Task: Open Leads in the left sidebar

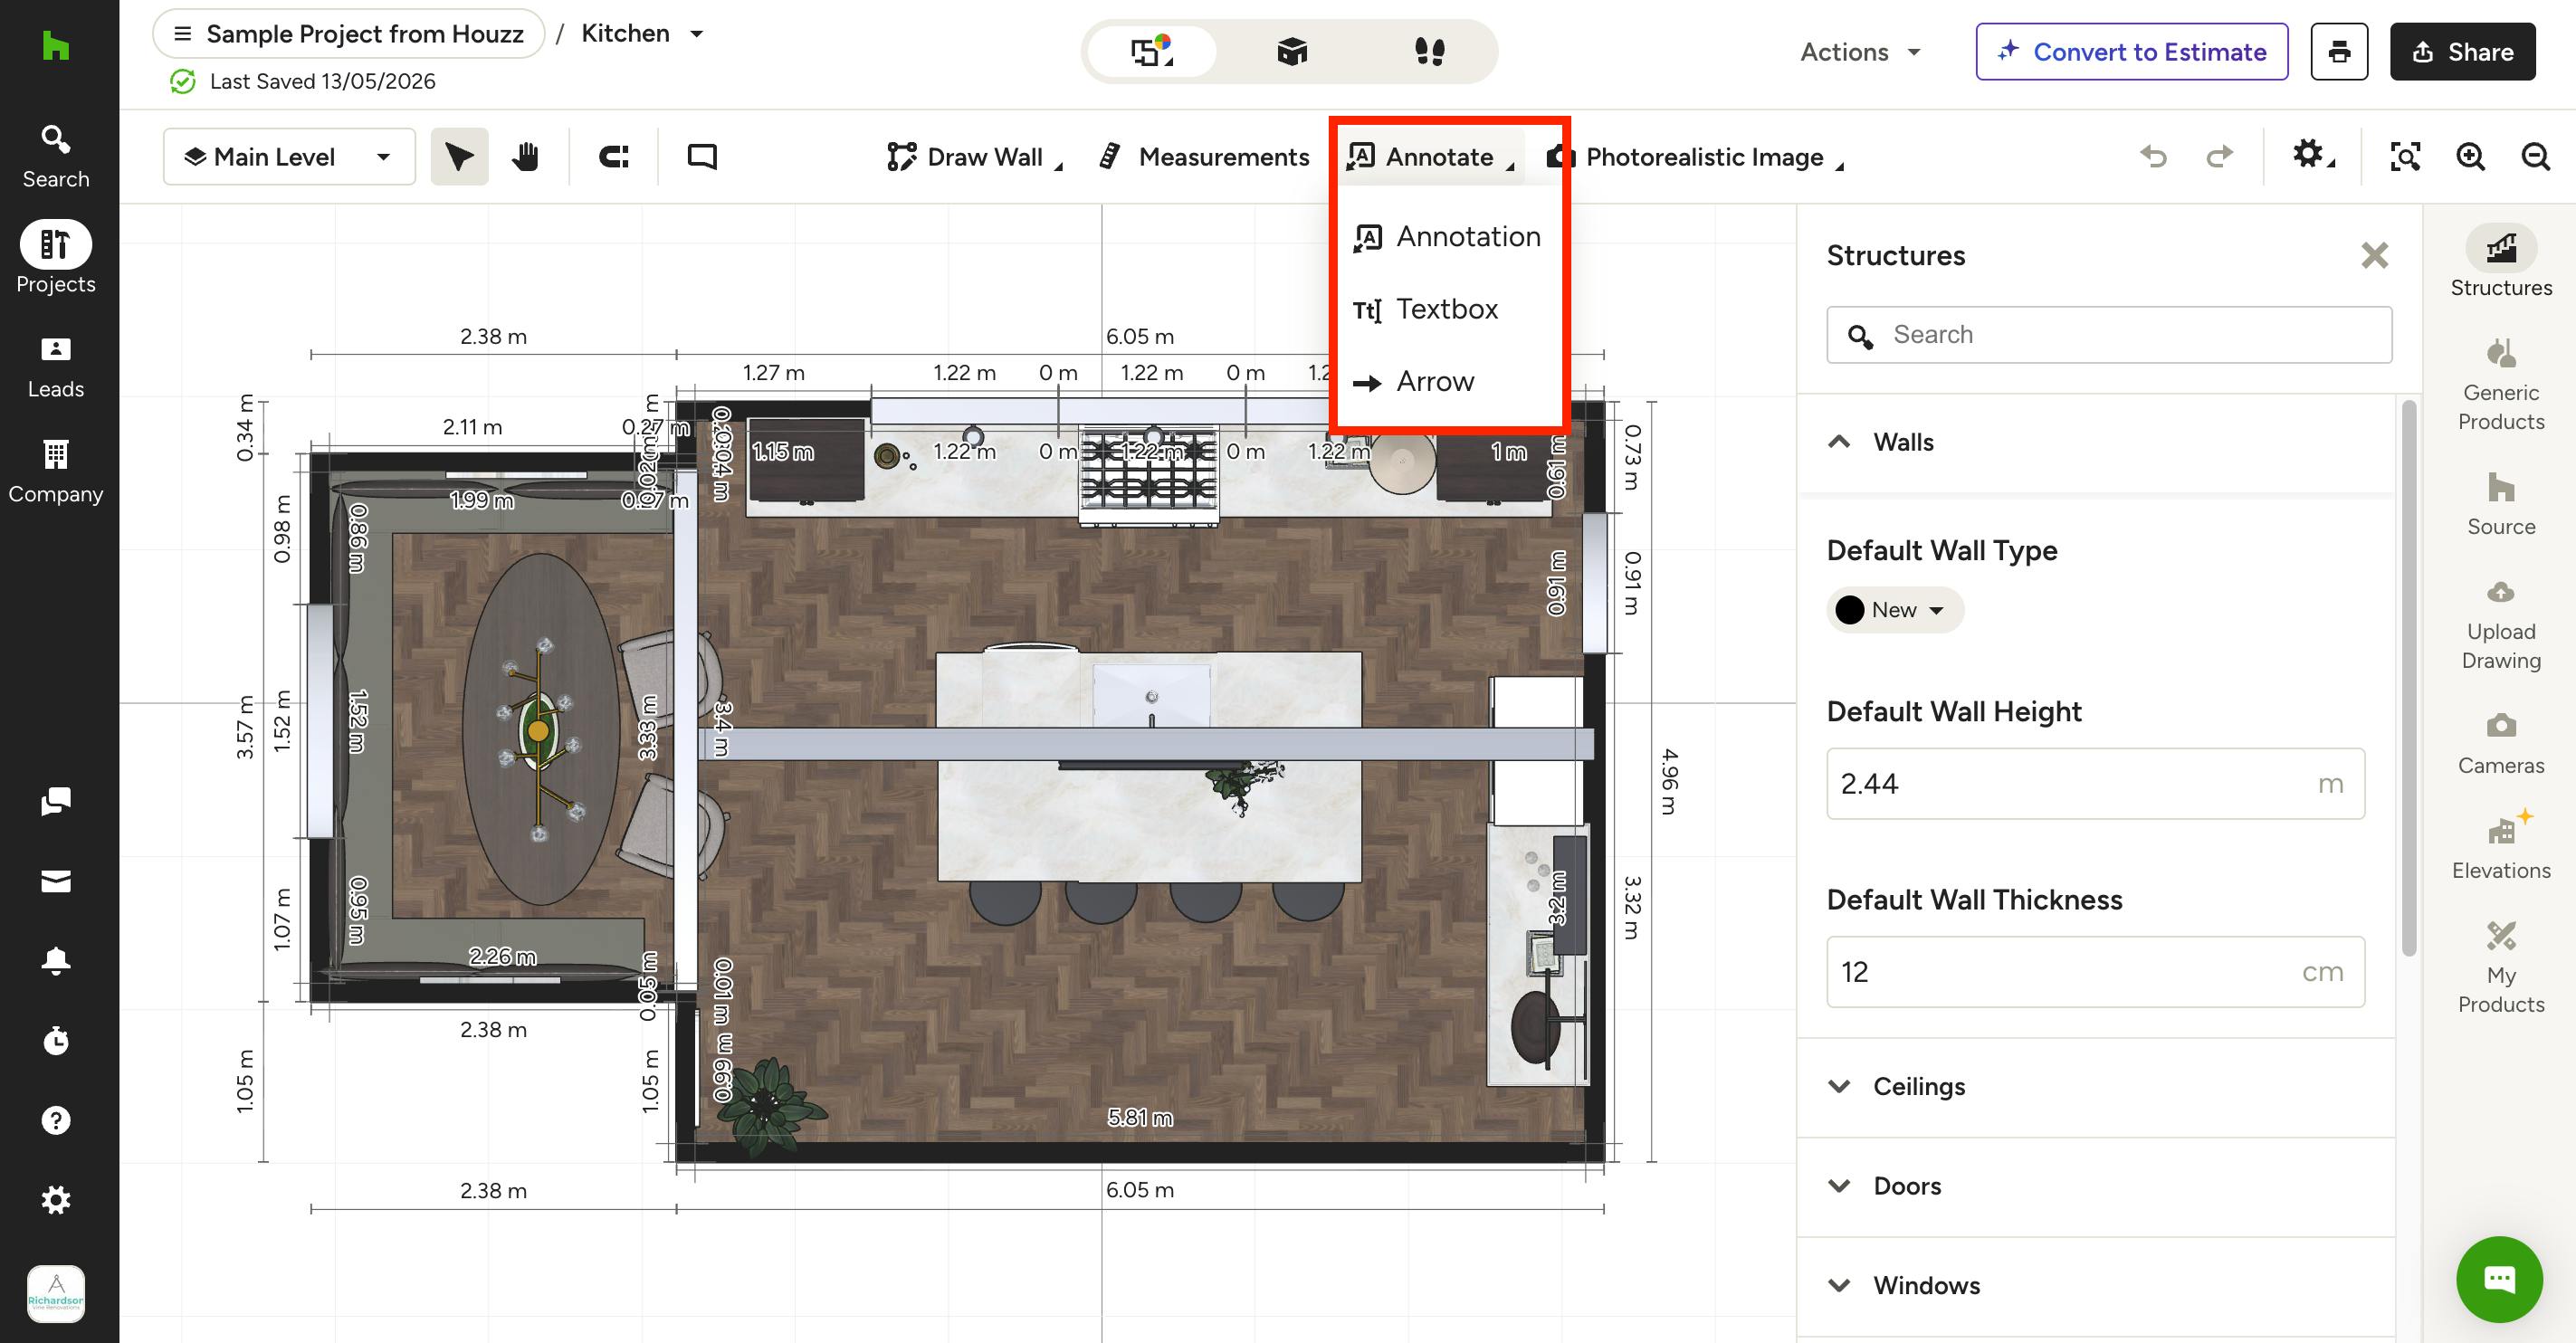Action: point(56,367)
